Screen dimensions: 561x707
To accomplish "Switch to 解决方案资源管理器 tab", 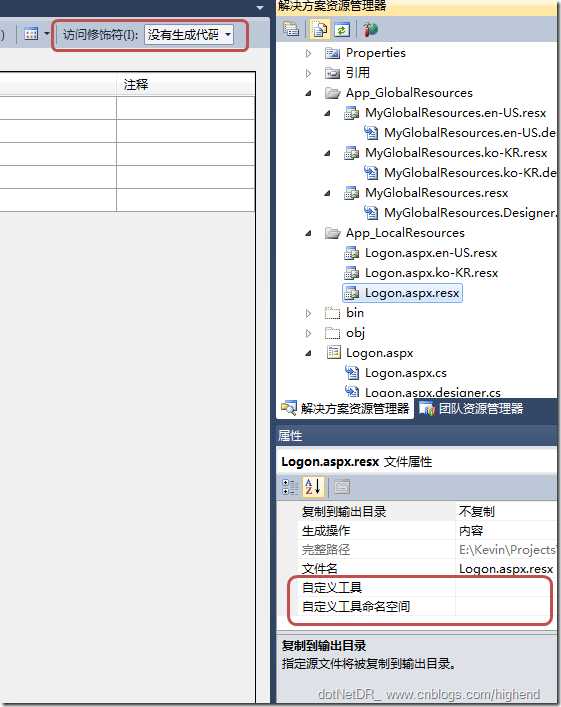I will 345,409.
